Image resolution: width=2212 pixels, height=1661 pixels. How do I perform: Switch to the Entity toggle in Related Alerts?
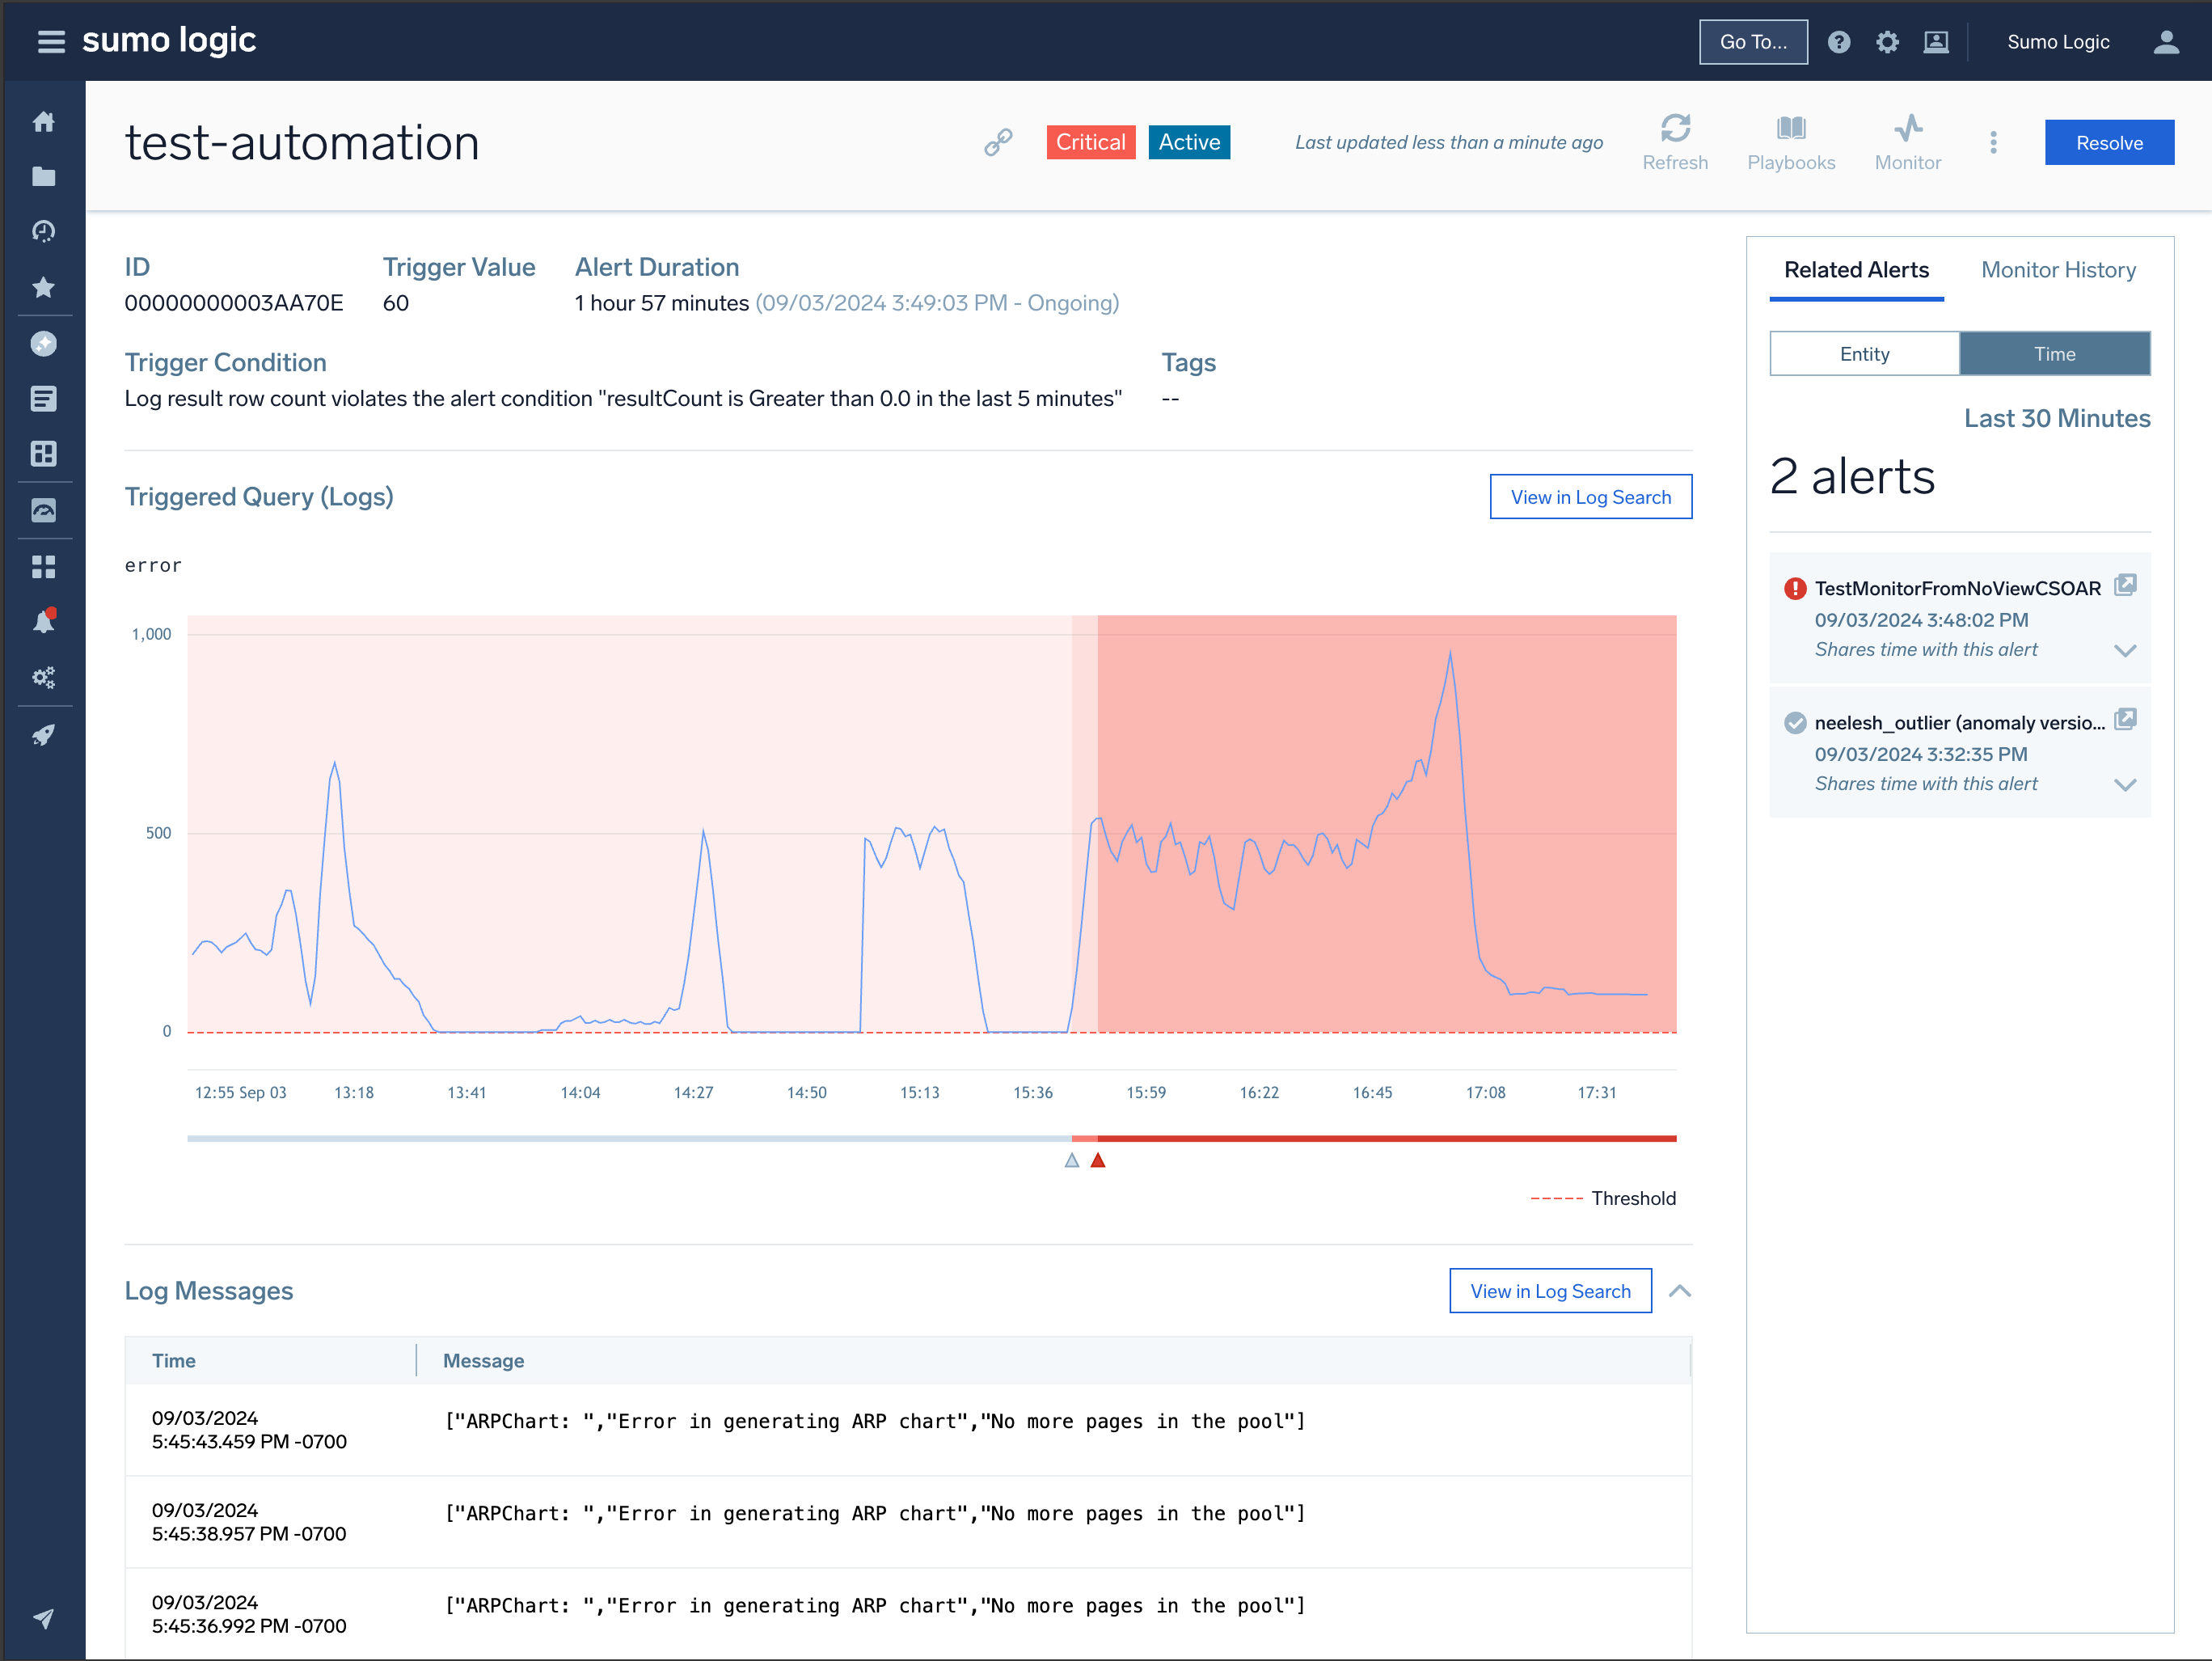click(1864, 353)
